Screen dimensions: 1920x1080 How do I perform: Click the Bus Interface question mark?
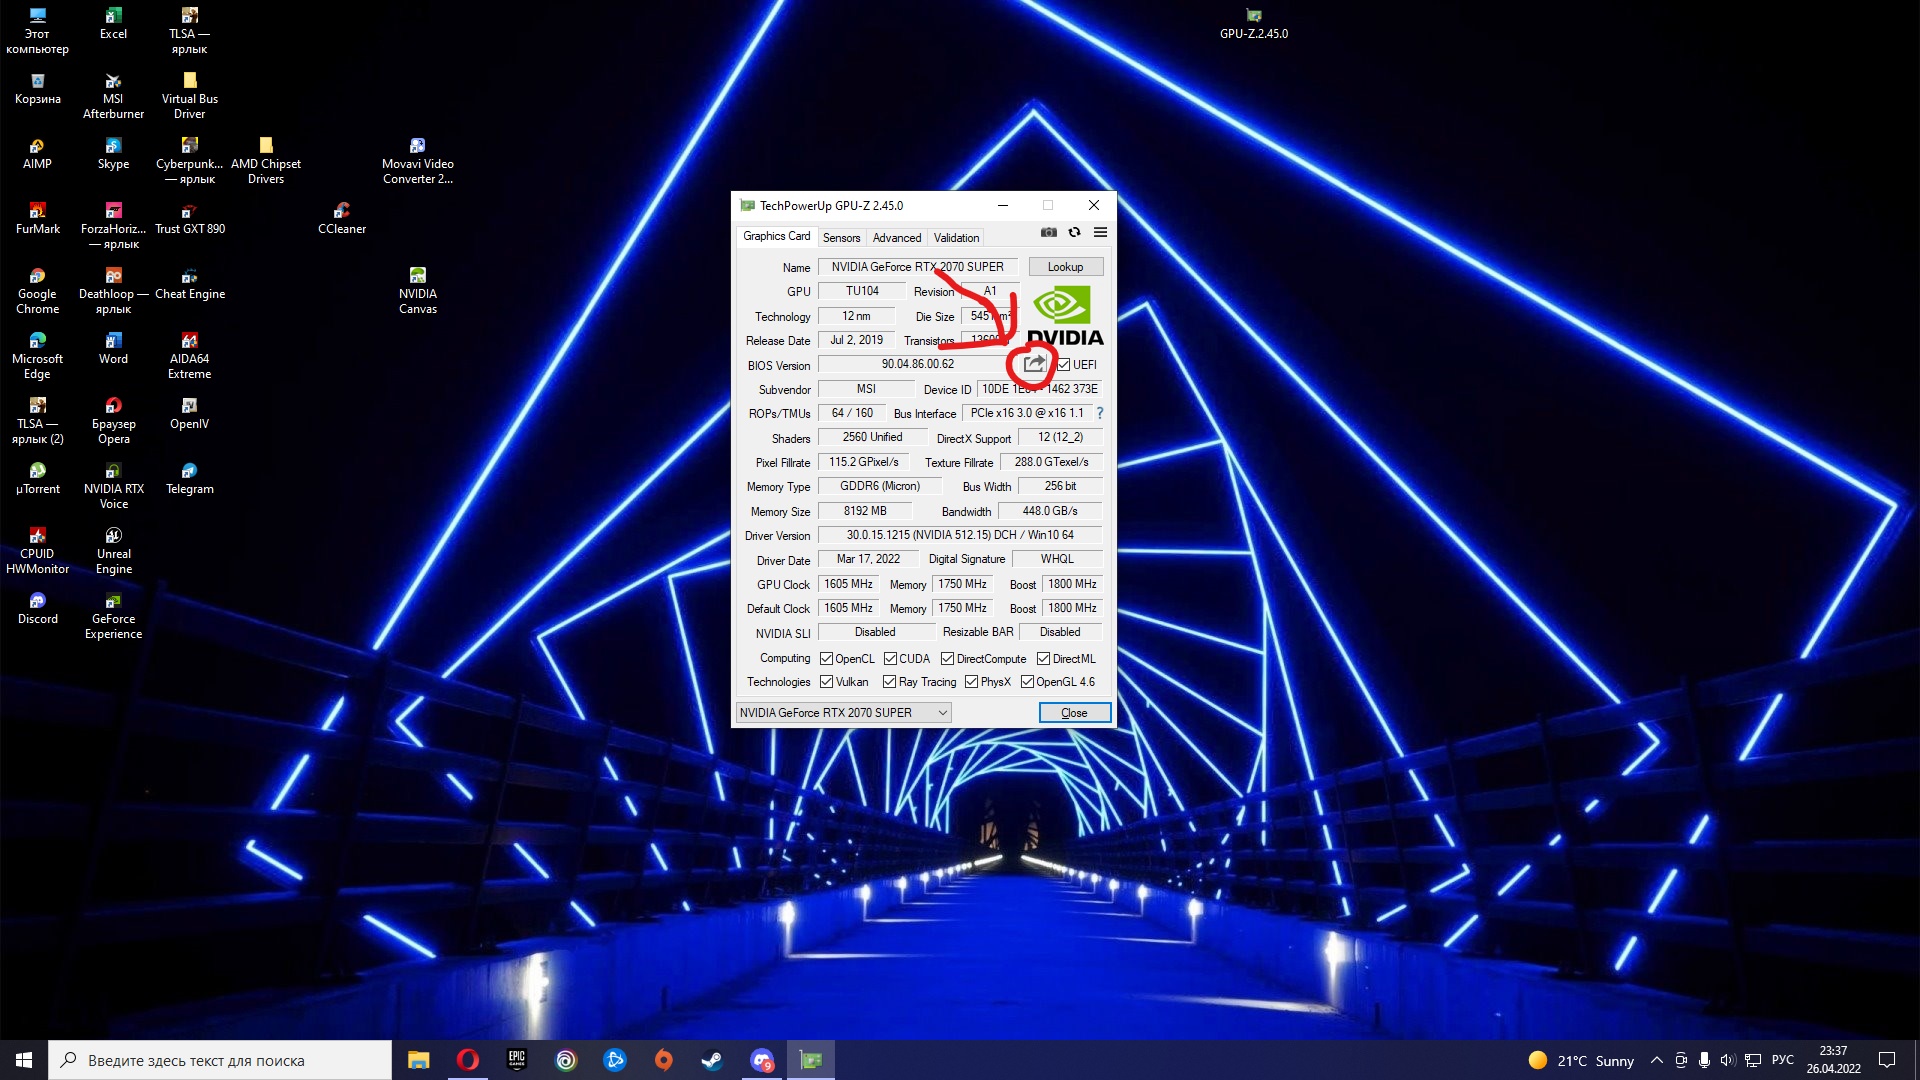pyautogui.click(x=1100, y=413)
